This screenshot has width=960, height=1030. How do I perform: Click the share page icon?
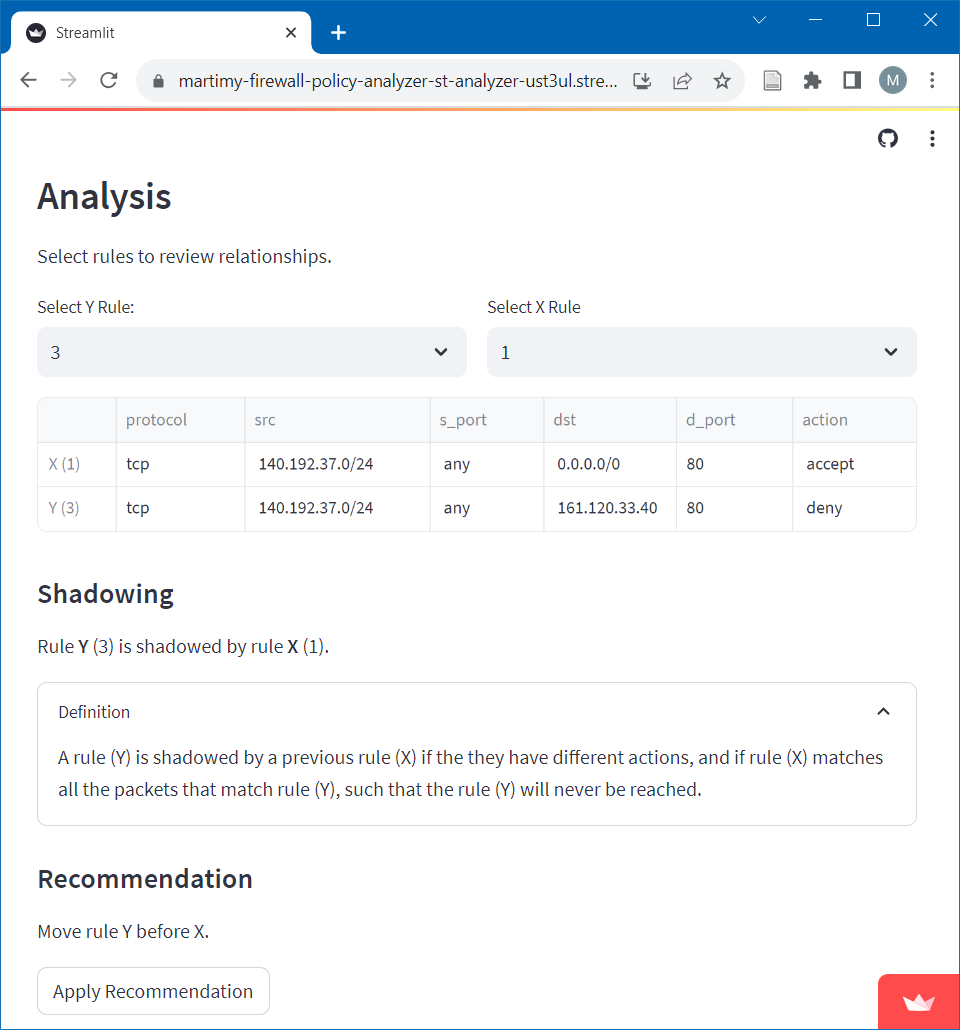[x=682, y=81]
